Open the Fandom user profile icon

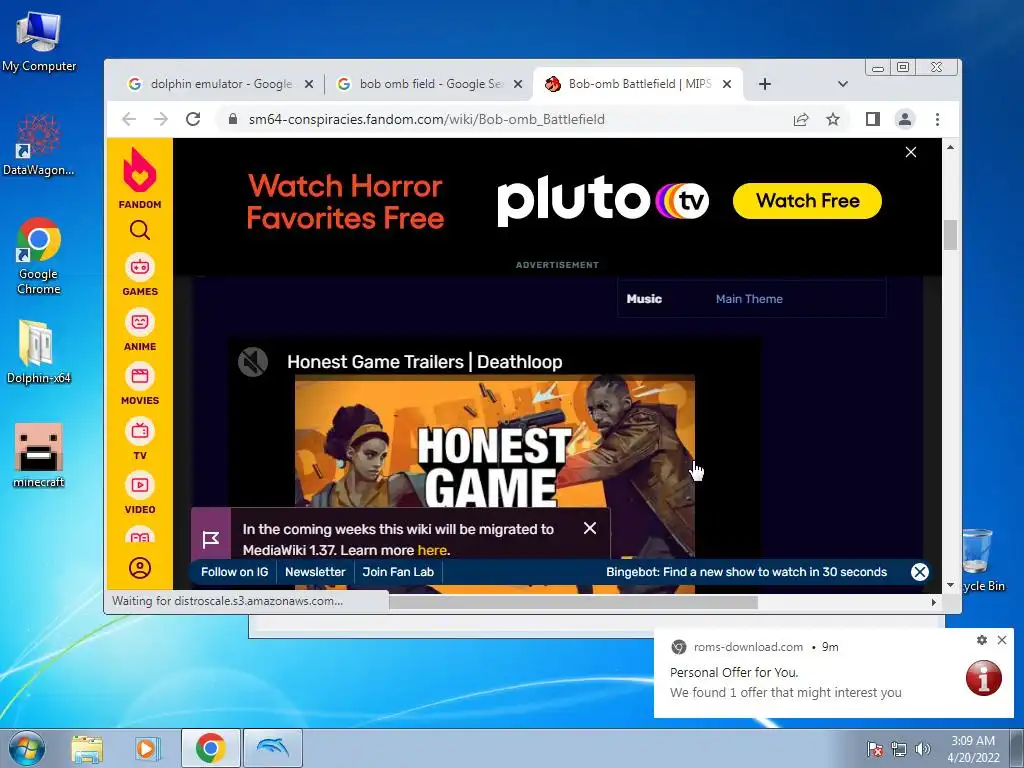(140, 568)
